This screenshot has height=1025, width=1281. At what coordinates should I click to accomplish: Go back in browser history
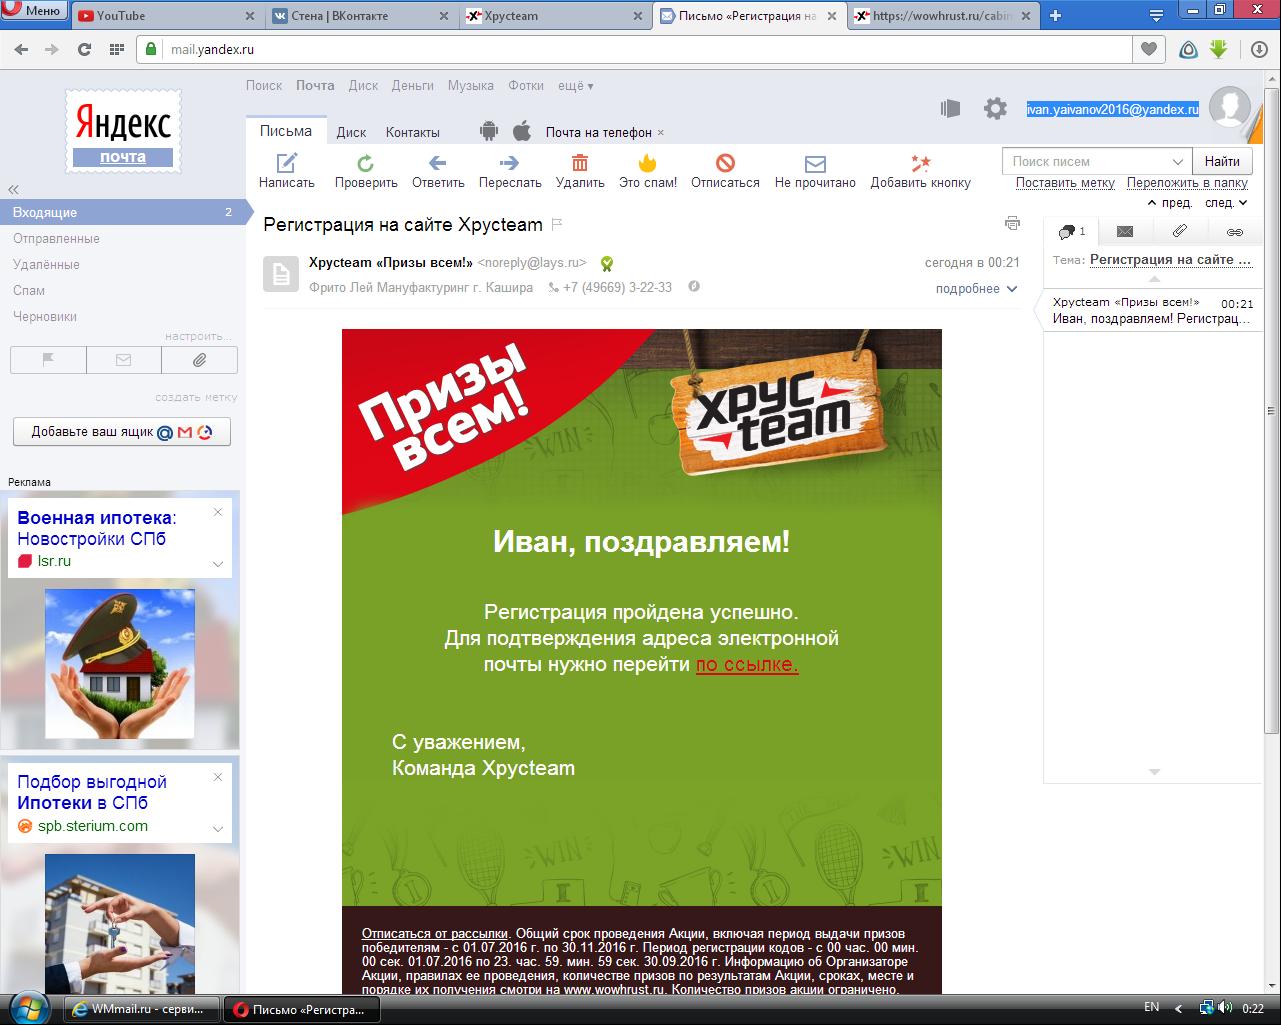point(22,49)
